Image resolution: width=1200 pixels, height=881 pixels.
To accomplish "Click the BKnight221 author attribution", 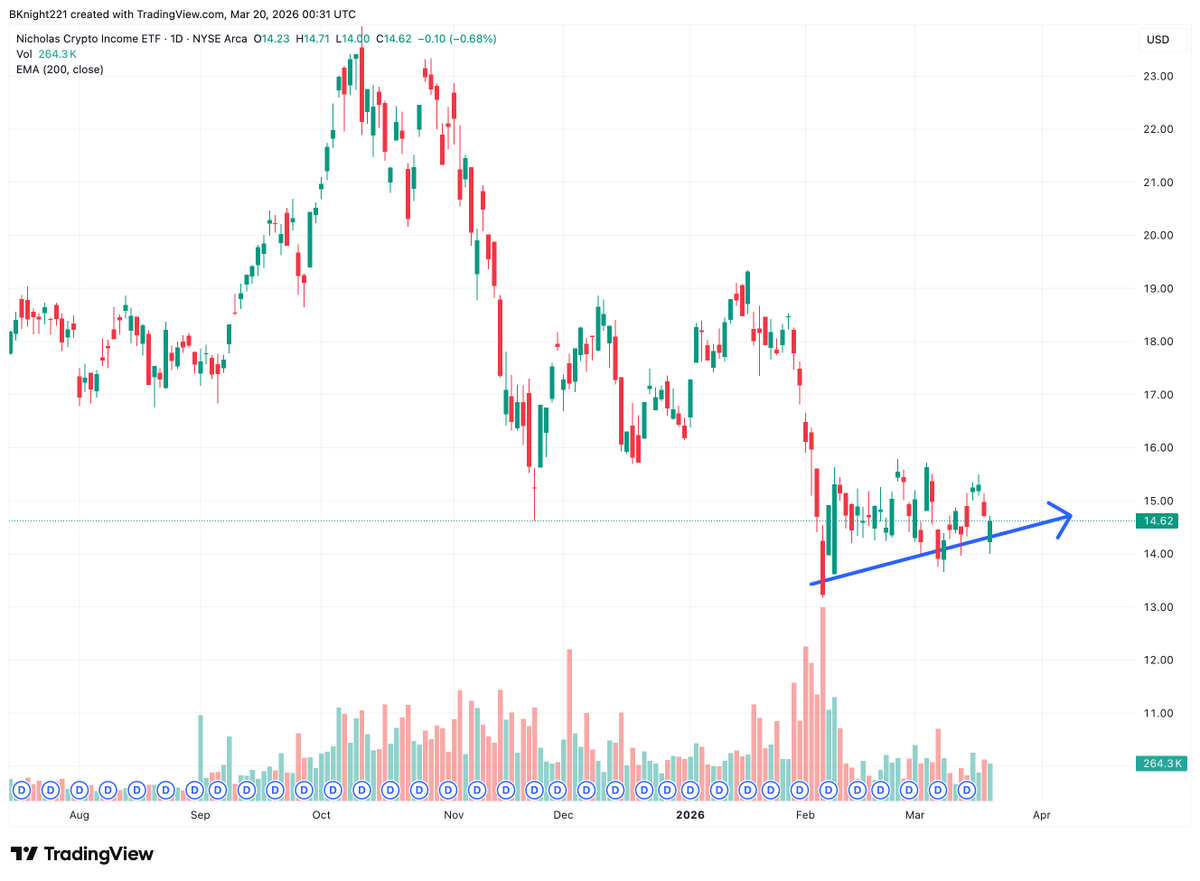I will pos(40,15).
